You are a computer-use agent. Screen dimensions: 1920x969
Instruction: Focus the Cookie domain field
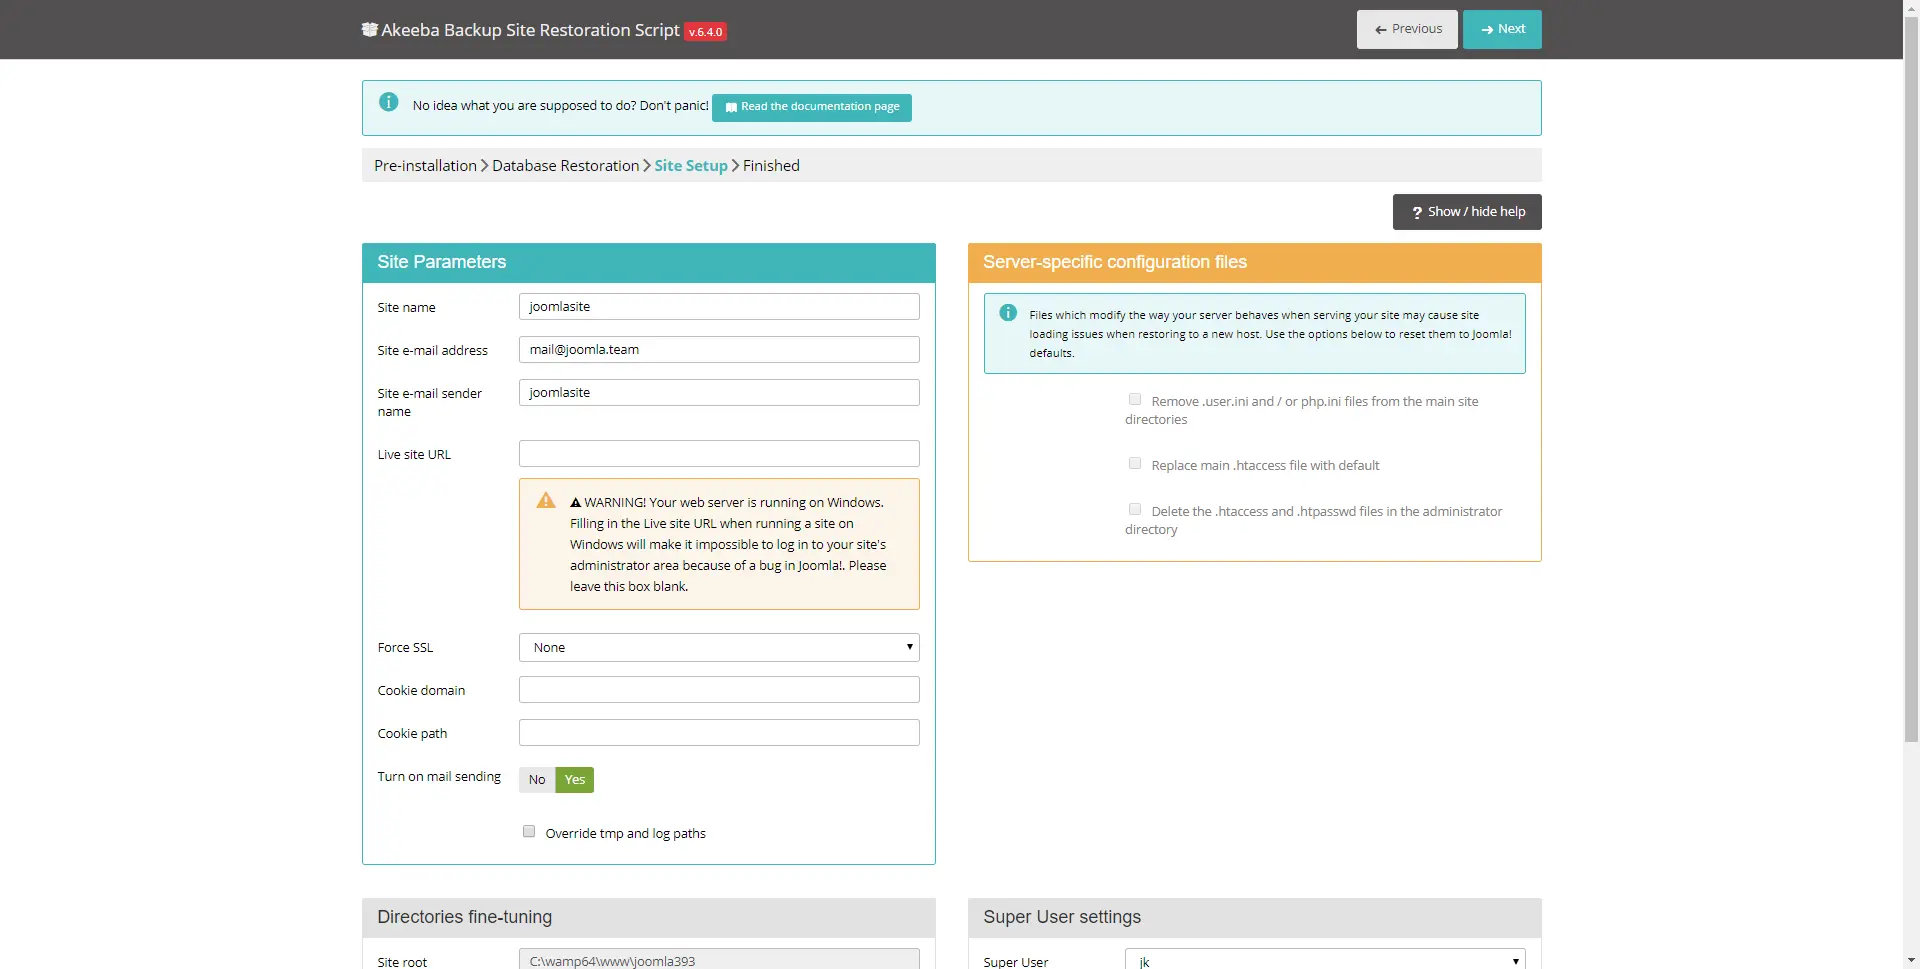coord(719,690)
